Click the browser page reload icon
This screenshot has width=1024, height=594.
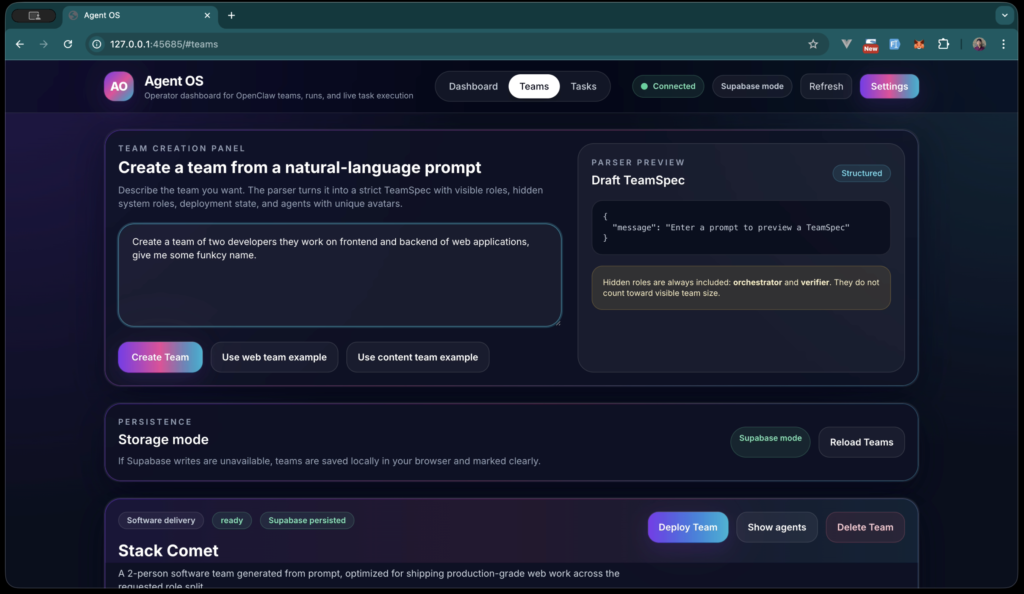[x=67, y=44]
